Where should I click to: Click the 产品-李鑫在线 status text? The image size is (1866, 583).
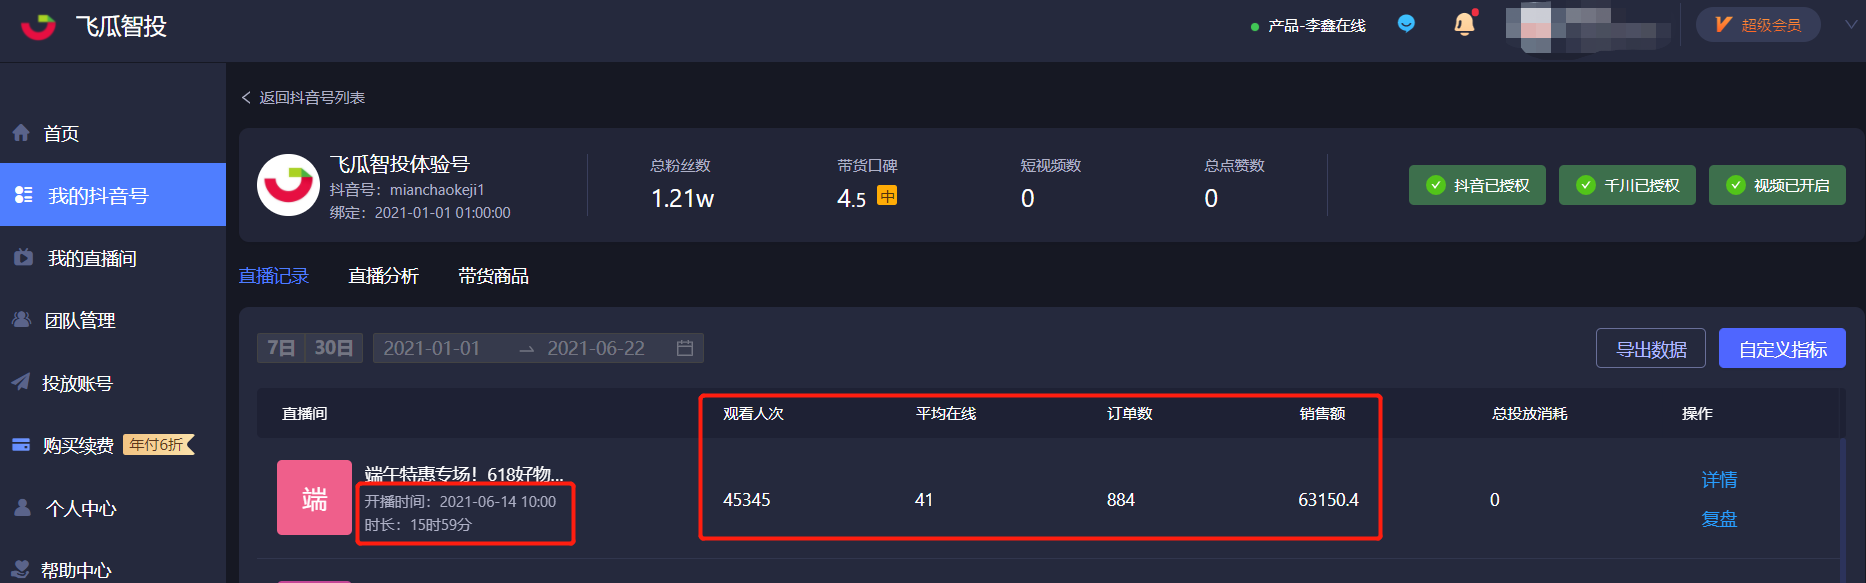click(1316, 26)
